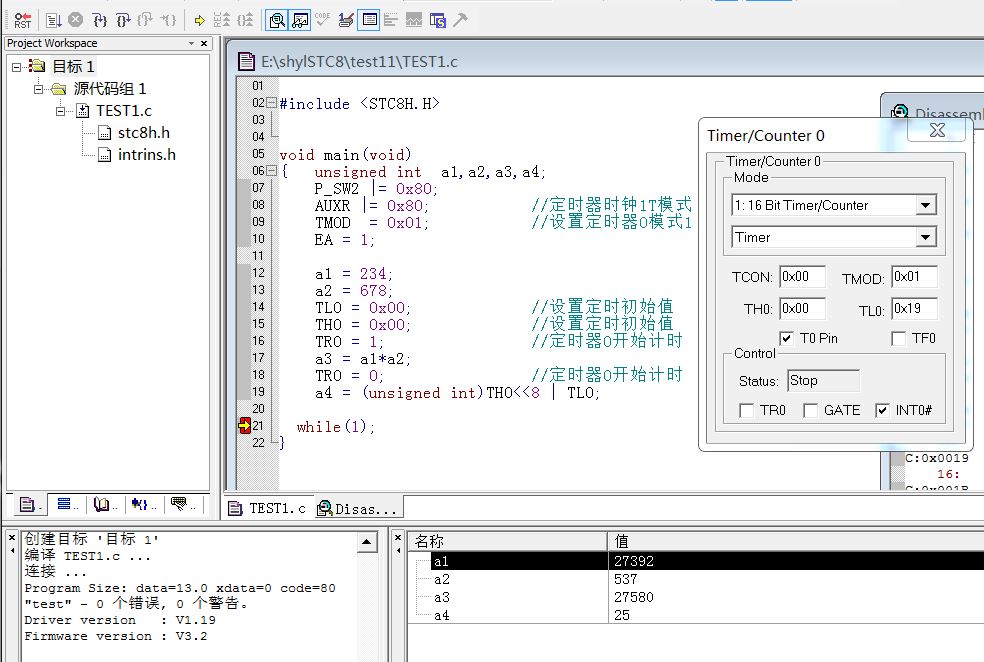Toggle the Memory window icon

point(370,20)
